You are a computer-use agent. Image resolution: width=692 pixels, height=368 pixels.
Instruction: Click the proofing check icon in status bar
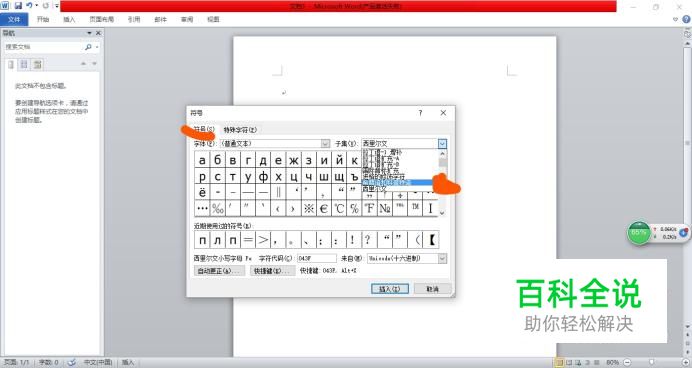tap(71, 362)
